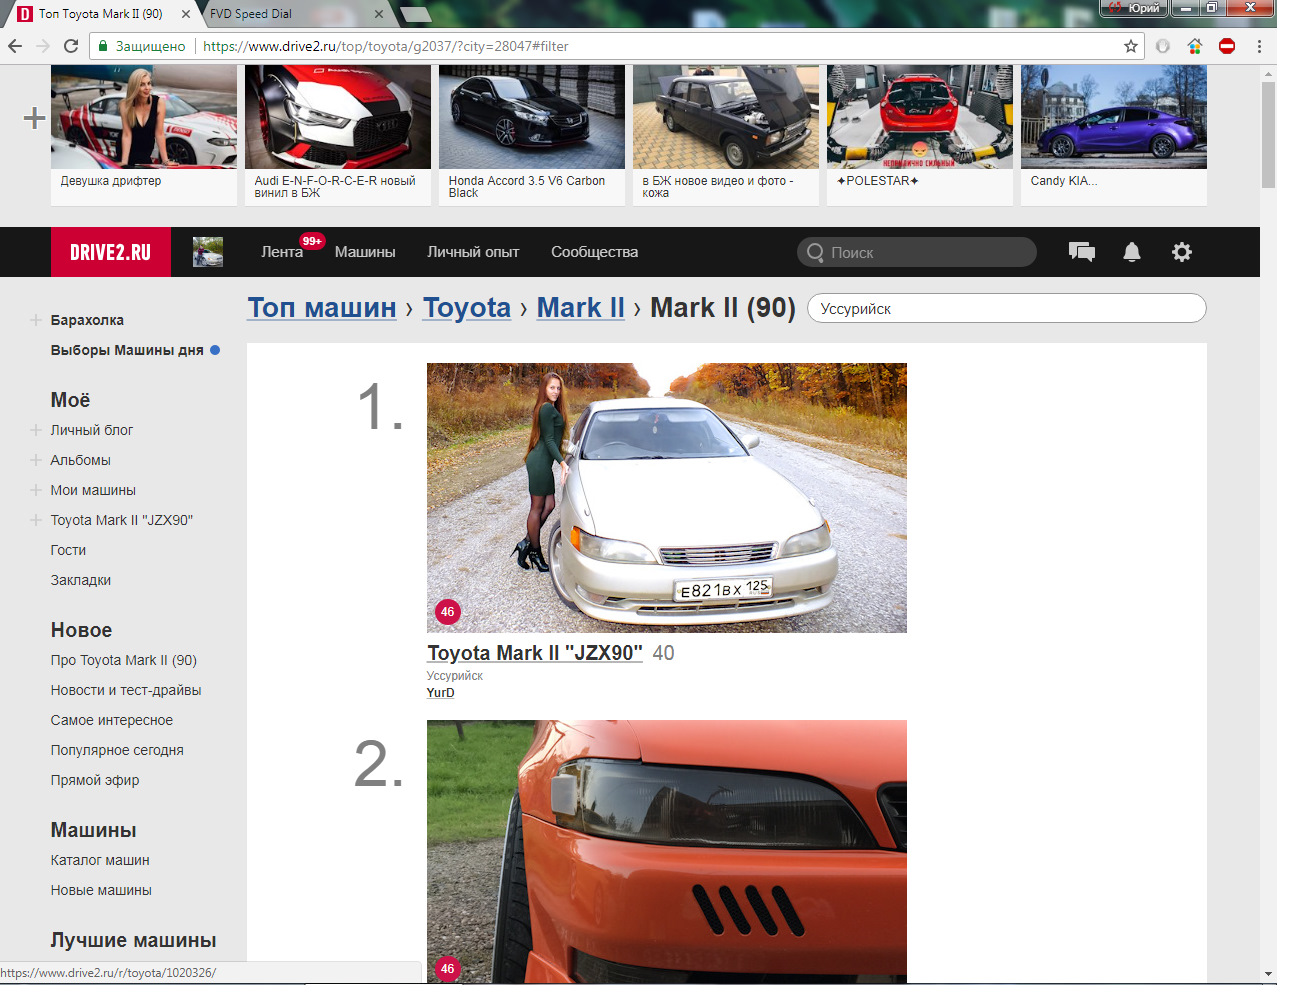Open the Моё sidebar heading

click(70, 400)
